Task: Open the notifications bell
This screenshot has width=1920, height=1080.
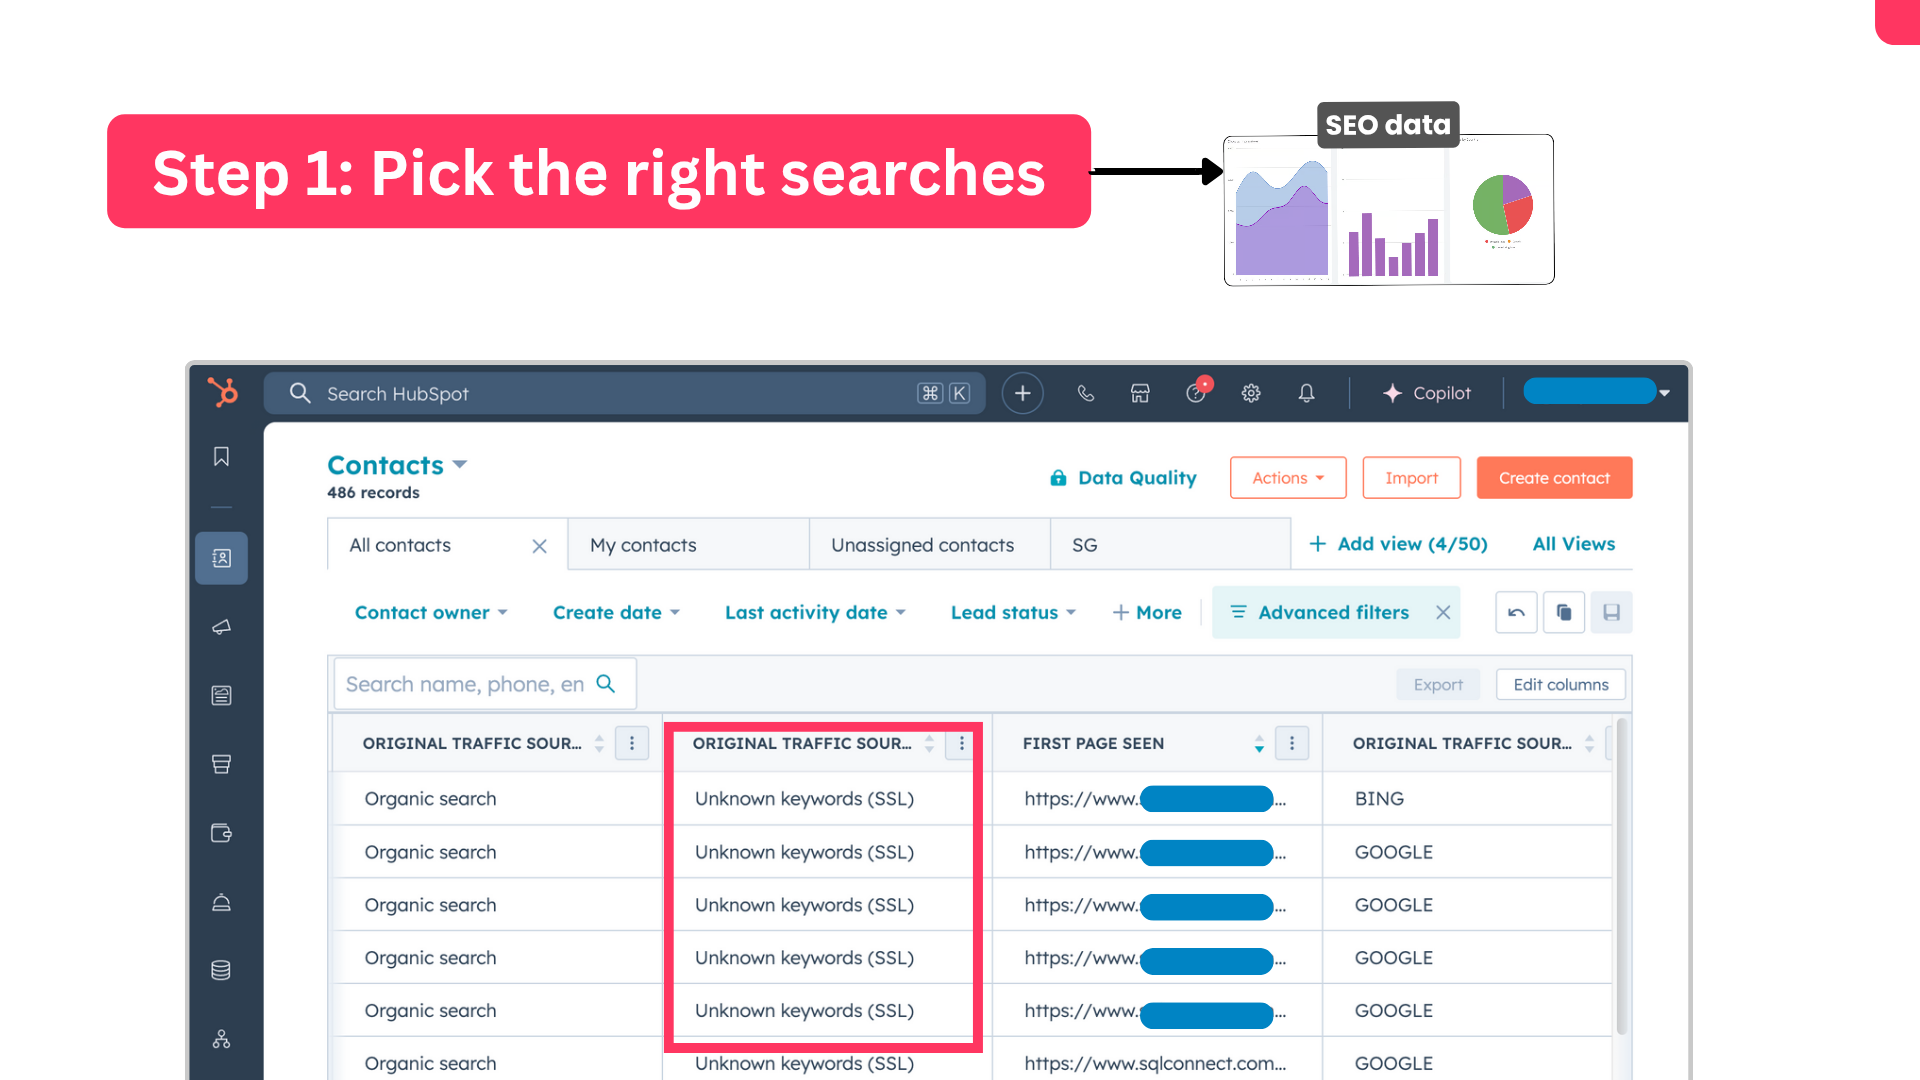Action: 1306,393
